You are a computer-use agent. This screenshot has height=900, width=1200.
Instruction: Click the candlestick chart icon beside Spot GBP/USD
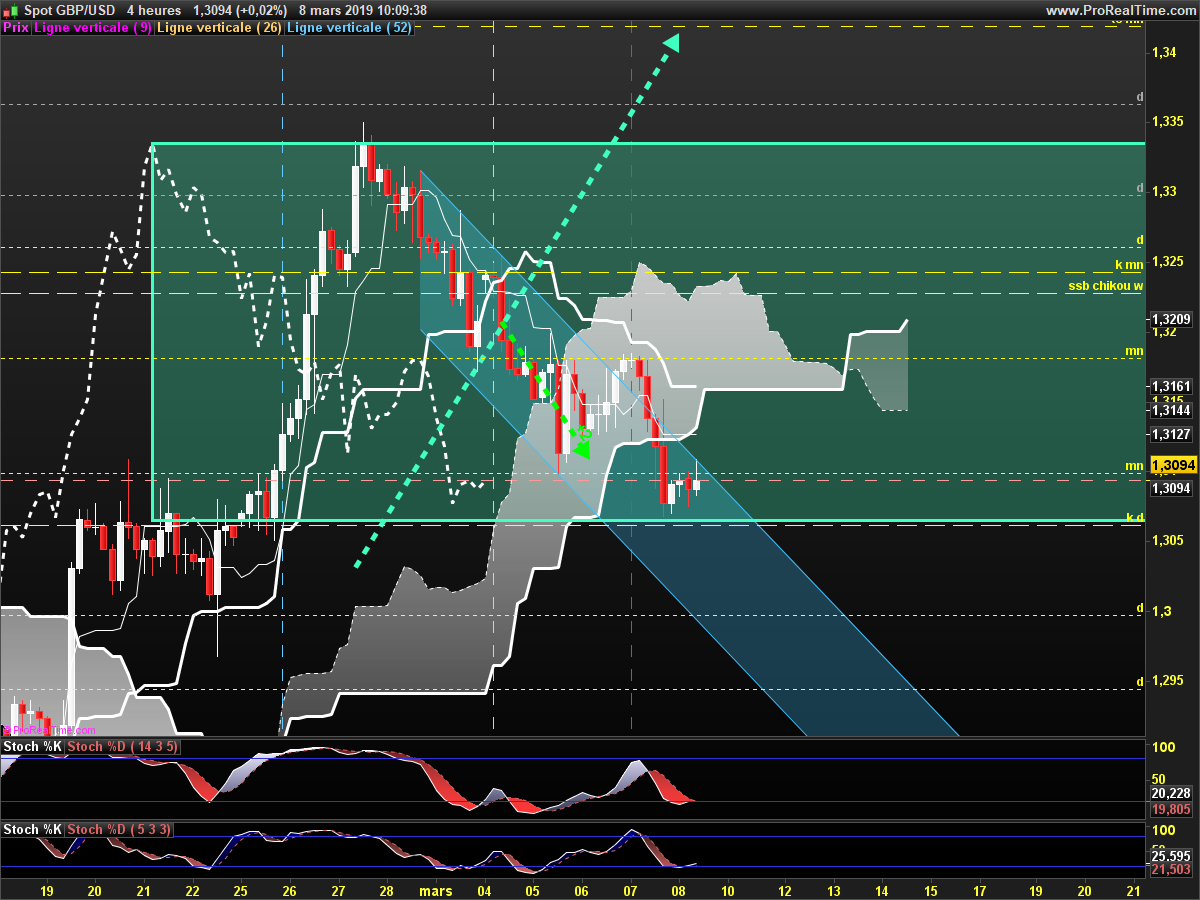9,10
